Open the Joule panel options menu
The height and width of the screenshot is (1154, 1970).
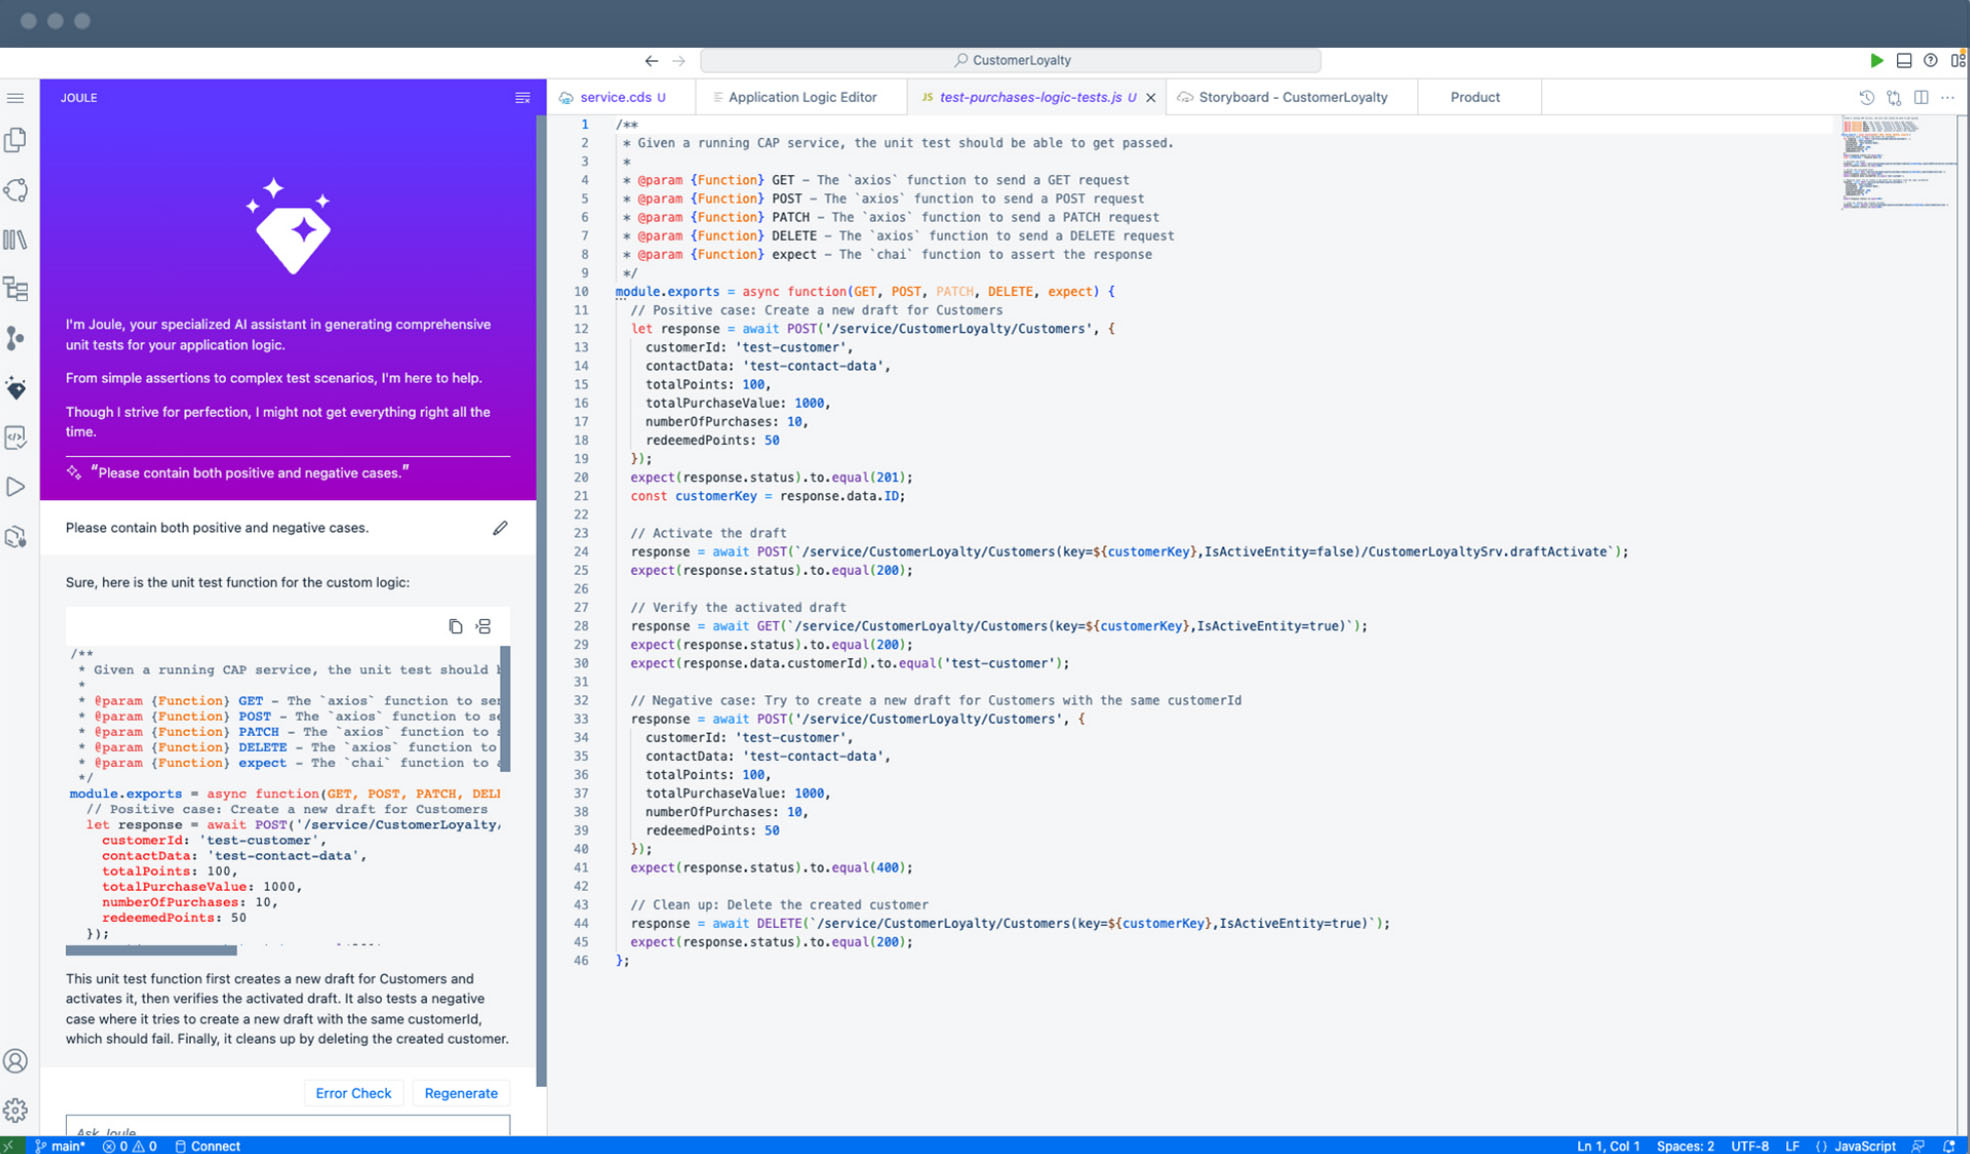pyautogui.click(x=522, y=97)
